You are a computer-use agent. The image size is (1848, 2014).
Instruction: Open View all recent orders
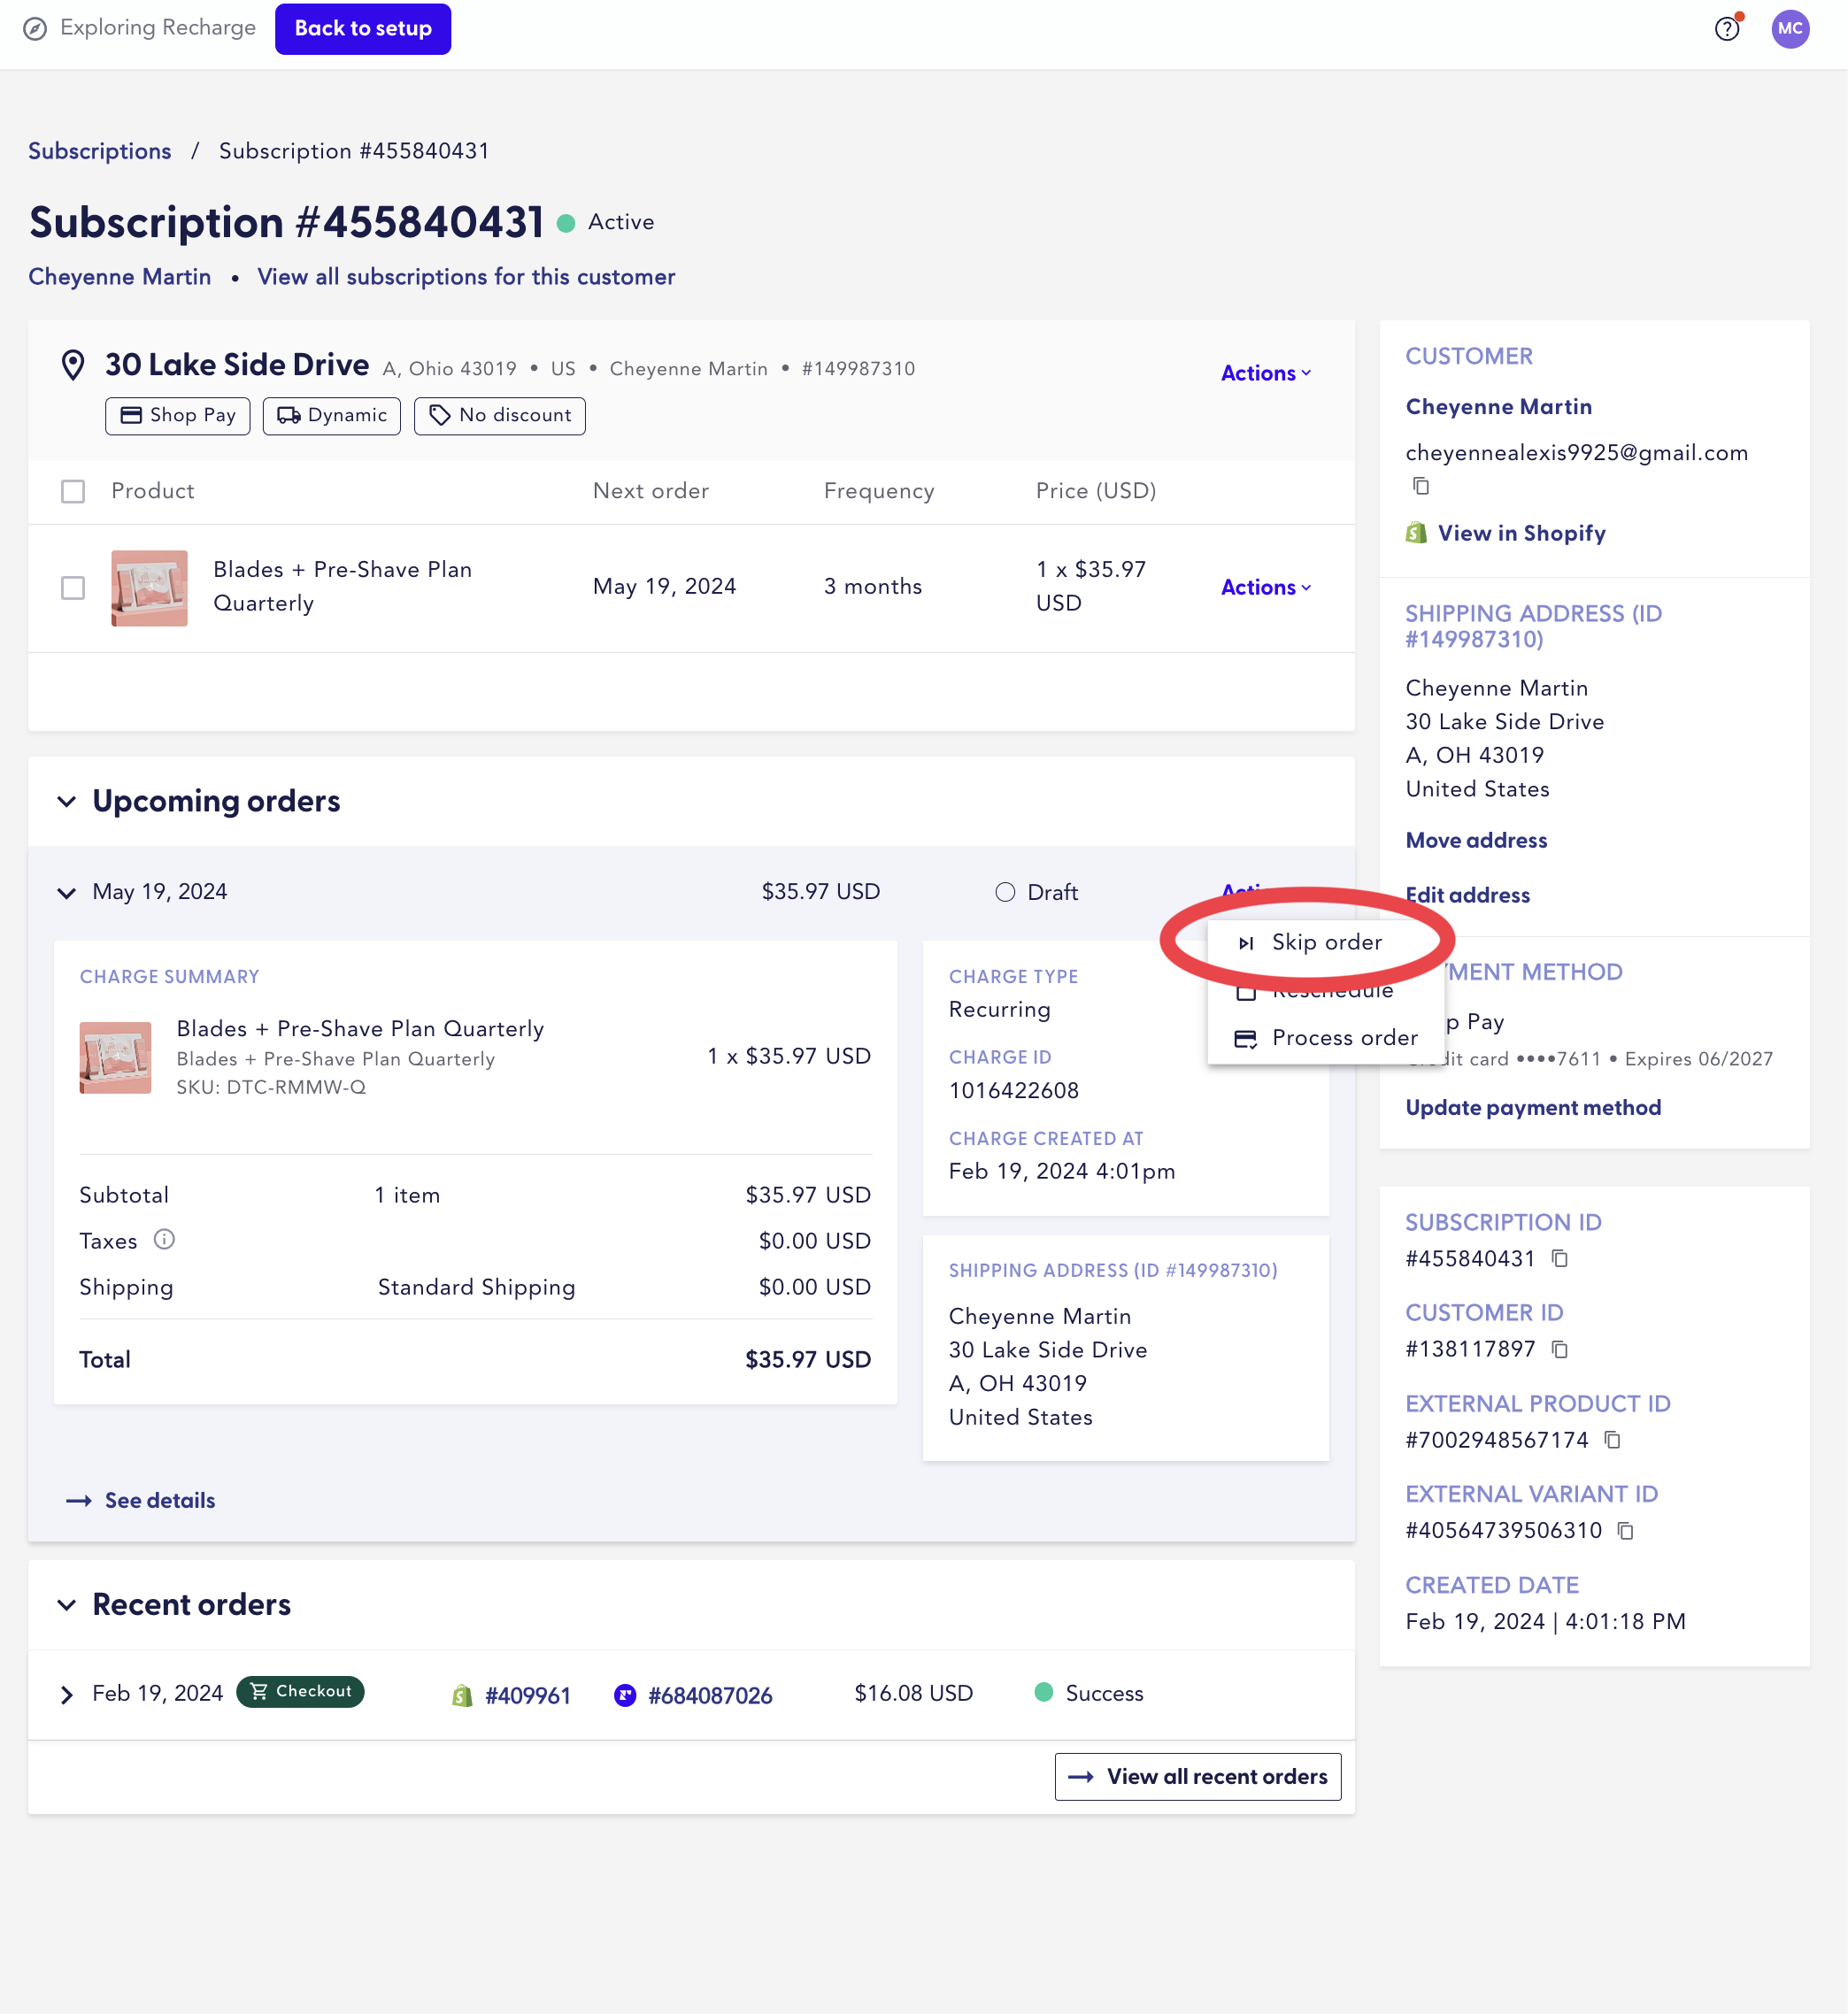pyautogui.click(x=1198, y=1776)
